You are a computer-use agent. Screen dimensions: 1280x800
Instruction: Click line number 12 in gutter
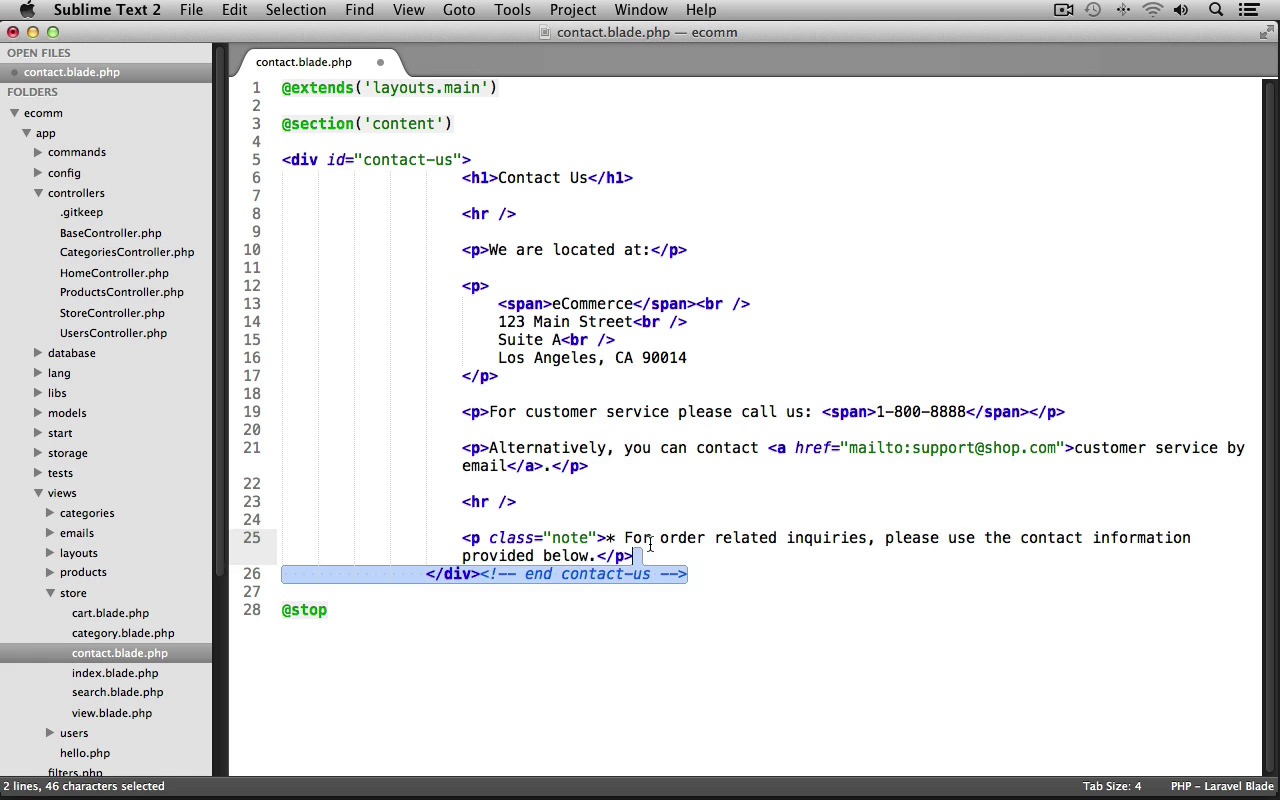251,286
